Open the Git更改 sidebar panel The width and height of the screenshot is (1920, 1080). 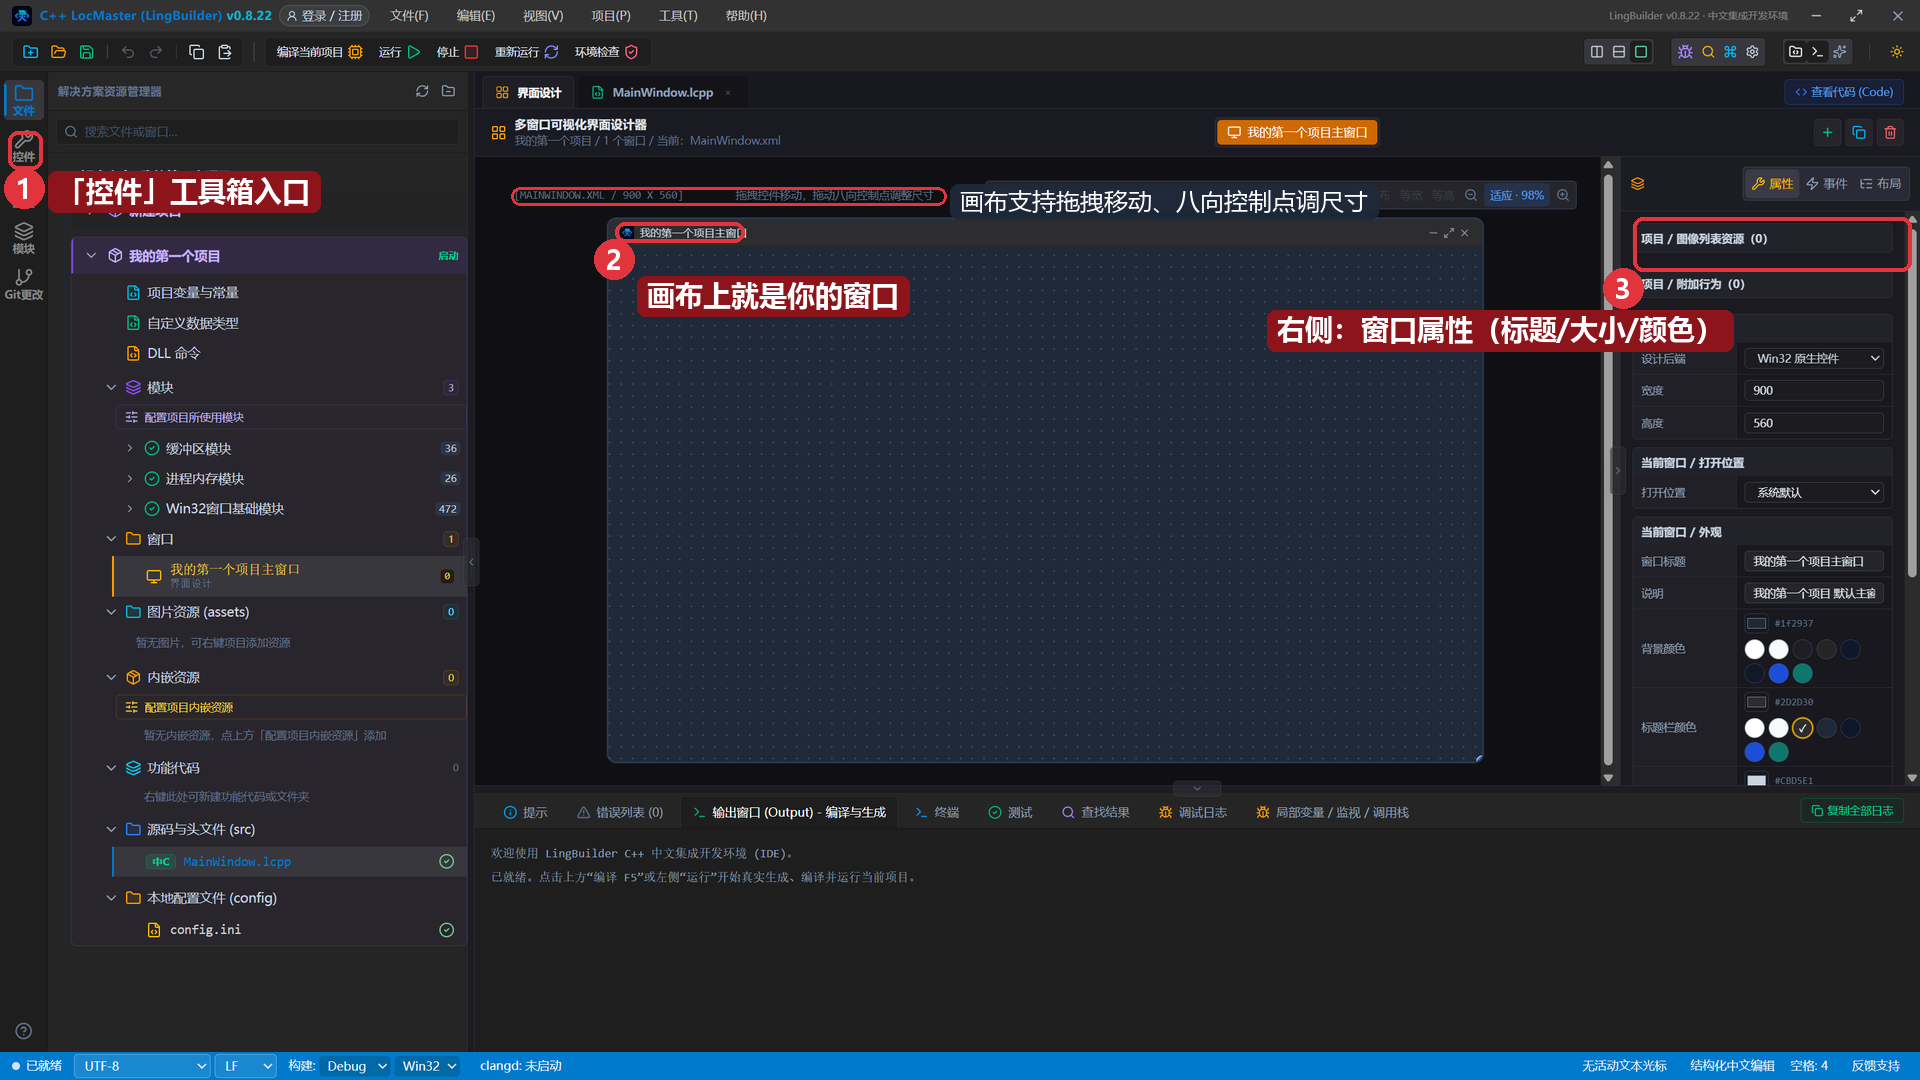(x=24, y=284)
